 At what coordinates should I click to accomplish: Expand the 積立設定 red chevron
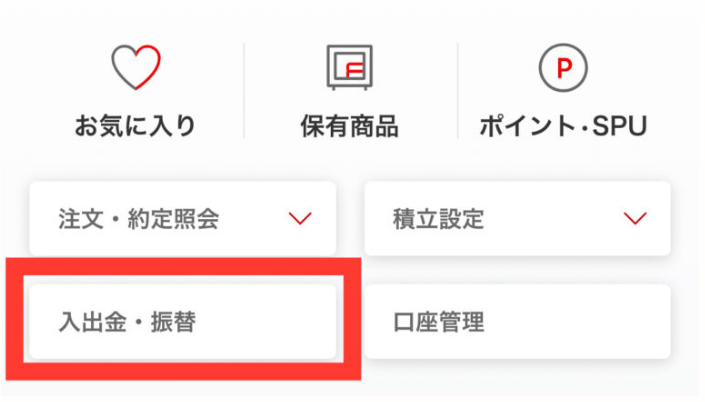click(635, 219)
